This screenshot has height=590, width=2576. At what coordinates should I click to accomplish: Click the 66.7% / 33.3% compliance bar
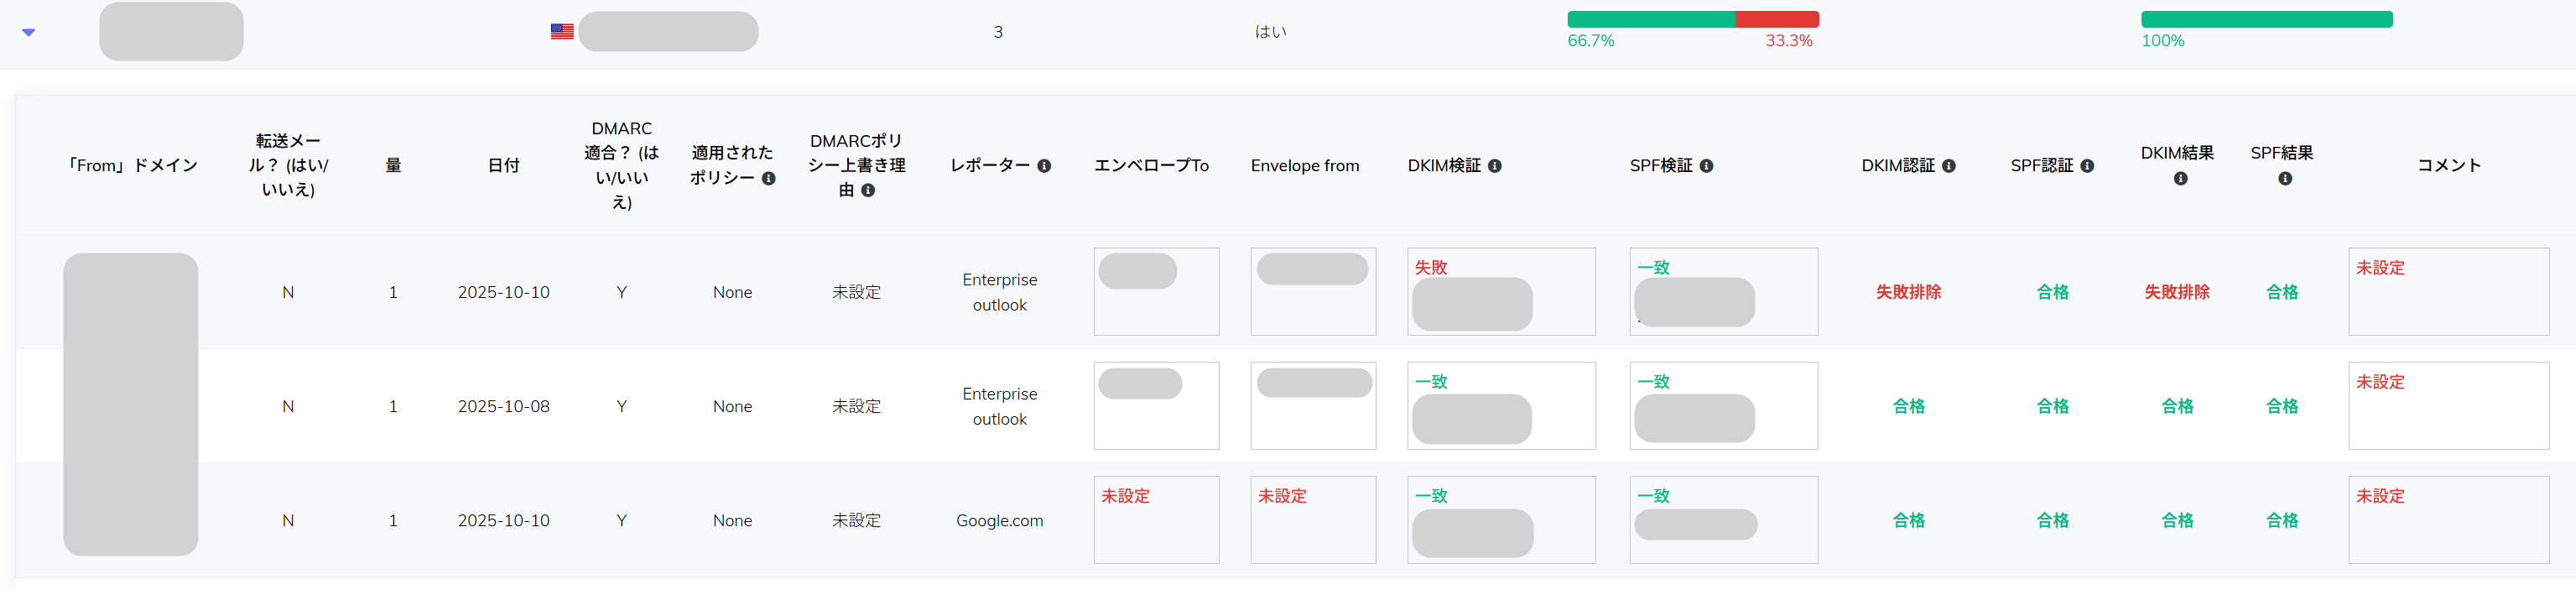click(x=1692, y=20)
